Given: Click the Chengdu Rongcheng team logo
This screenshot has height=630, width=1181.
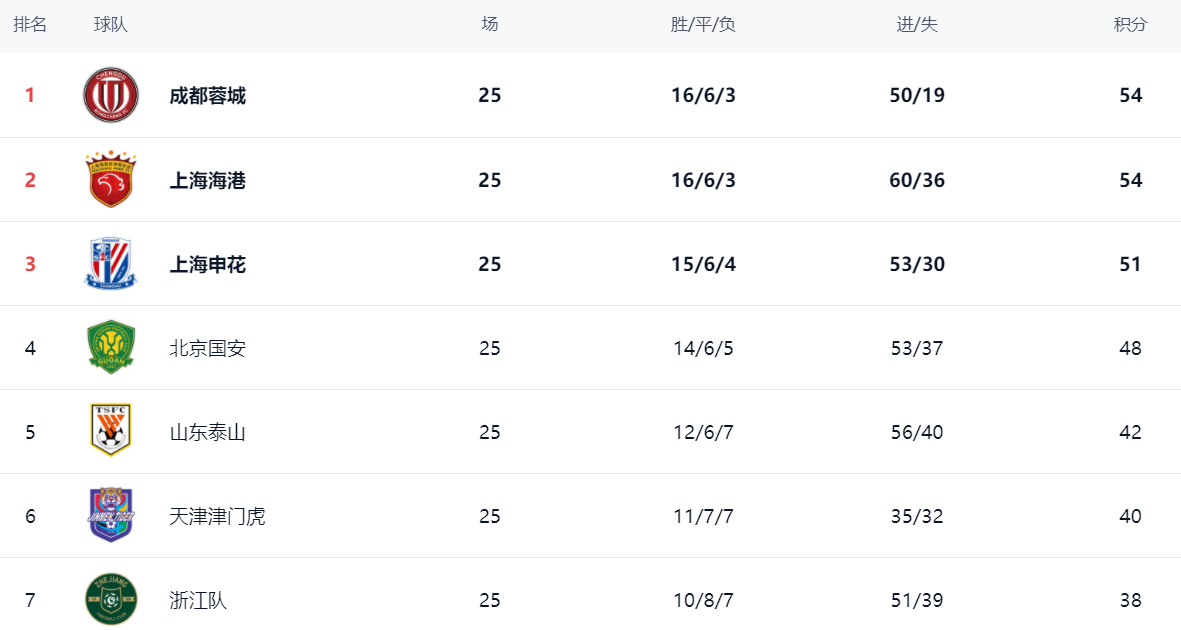Looking at the screenshot, I should coord(111,95).
